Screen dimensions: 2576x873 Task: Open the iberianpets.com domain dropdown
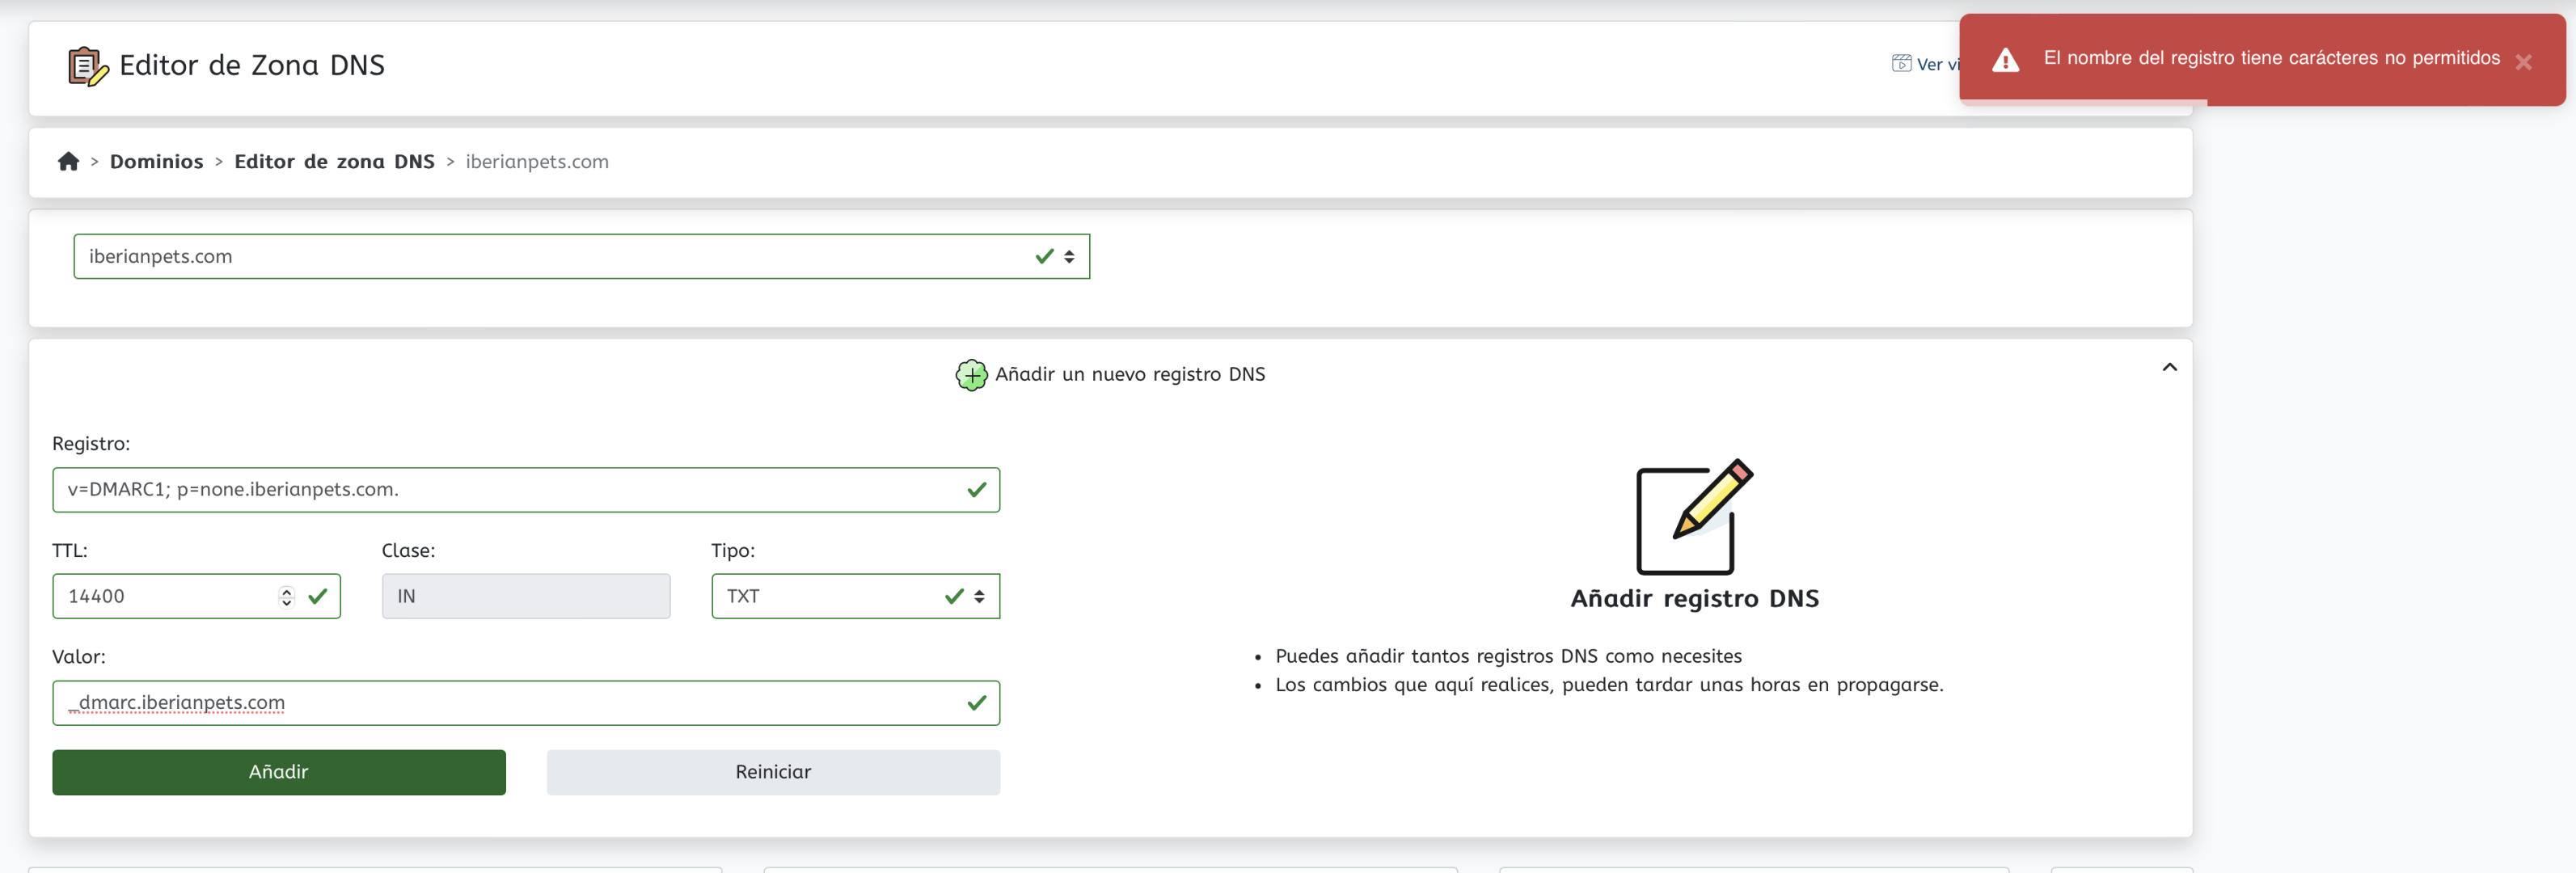tap(581, 256)
